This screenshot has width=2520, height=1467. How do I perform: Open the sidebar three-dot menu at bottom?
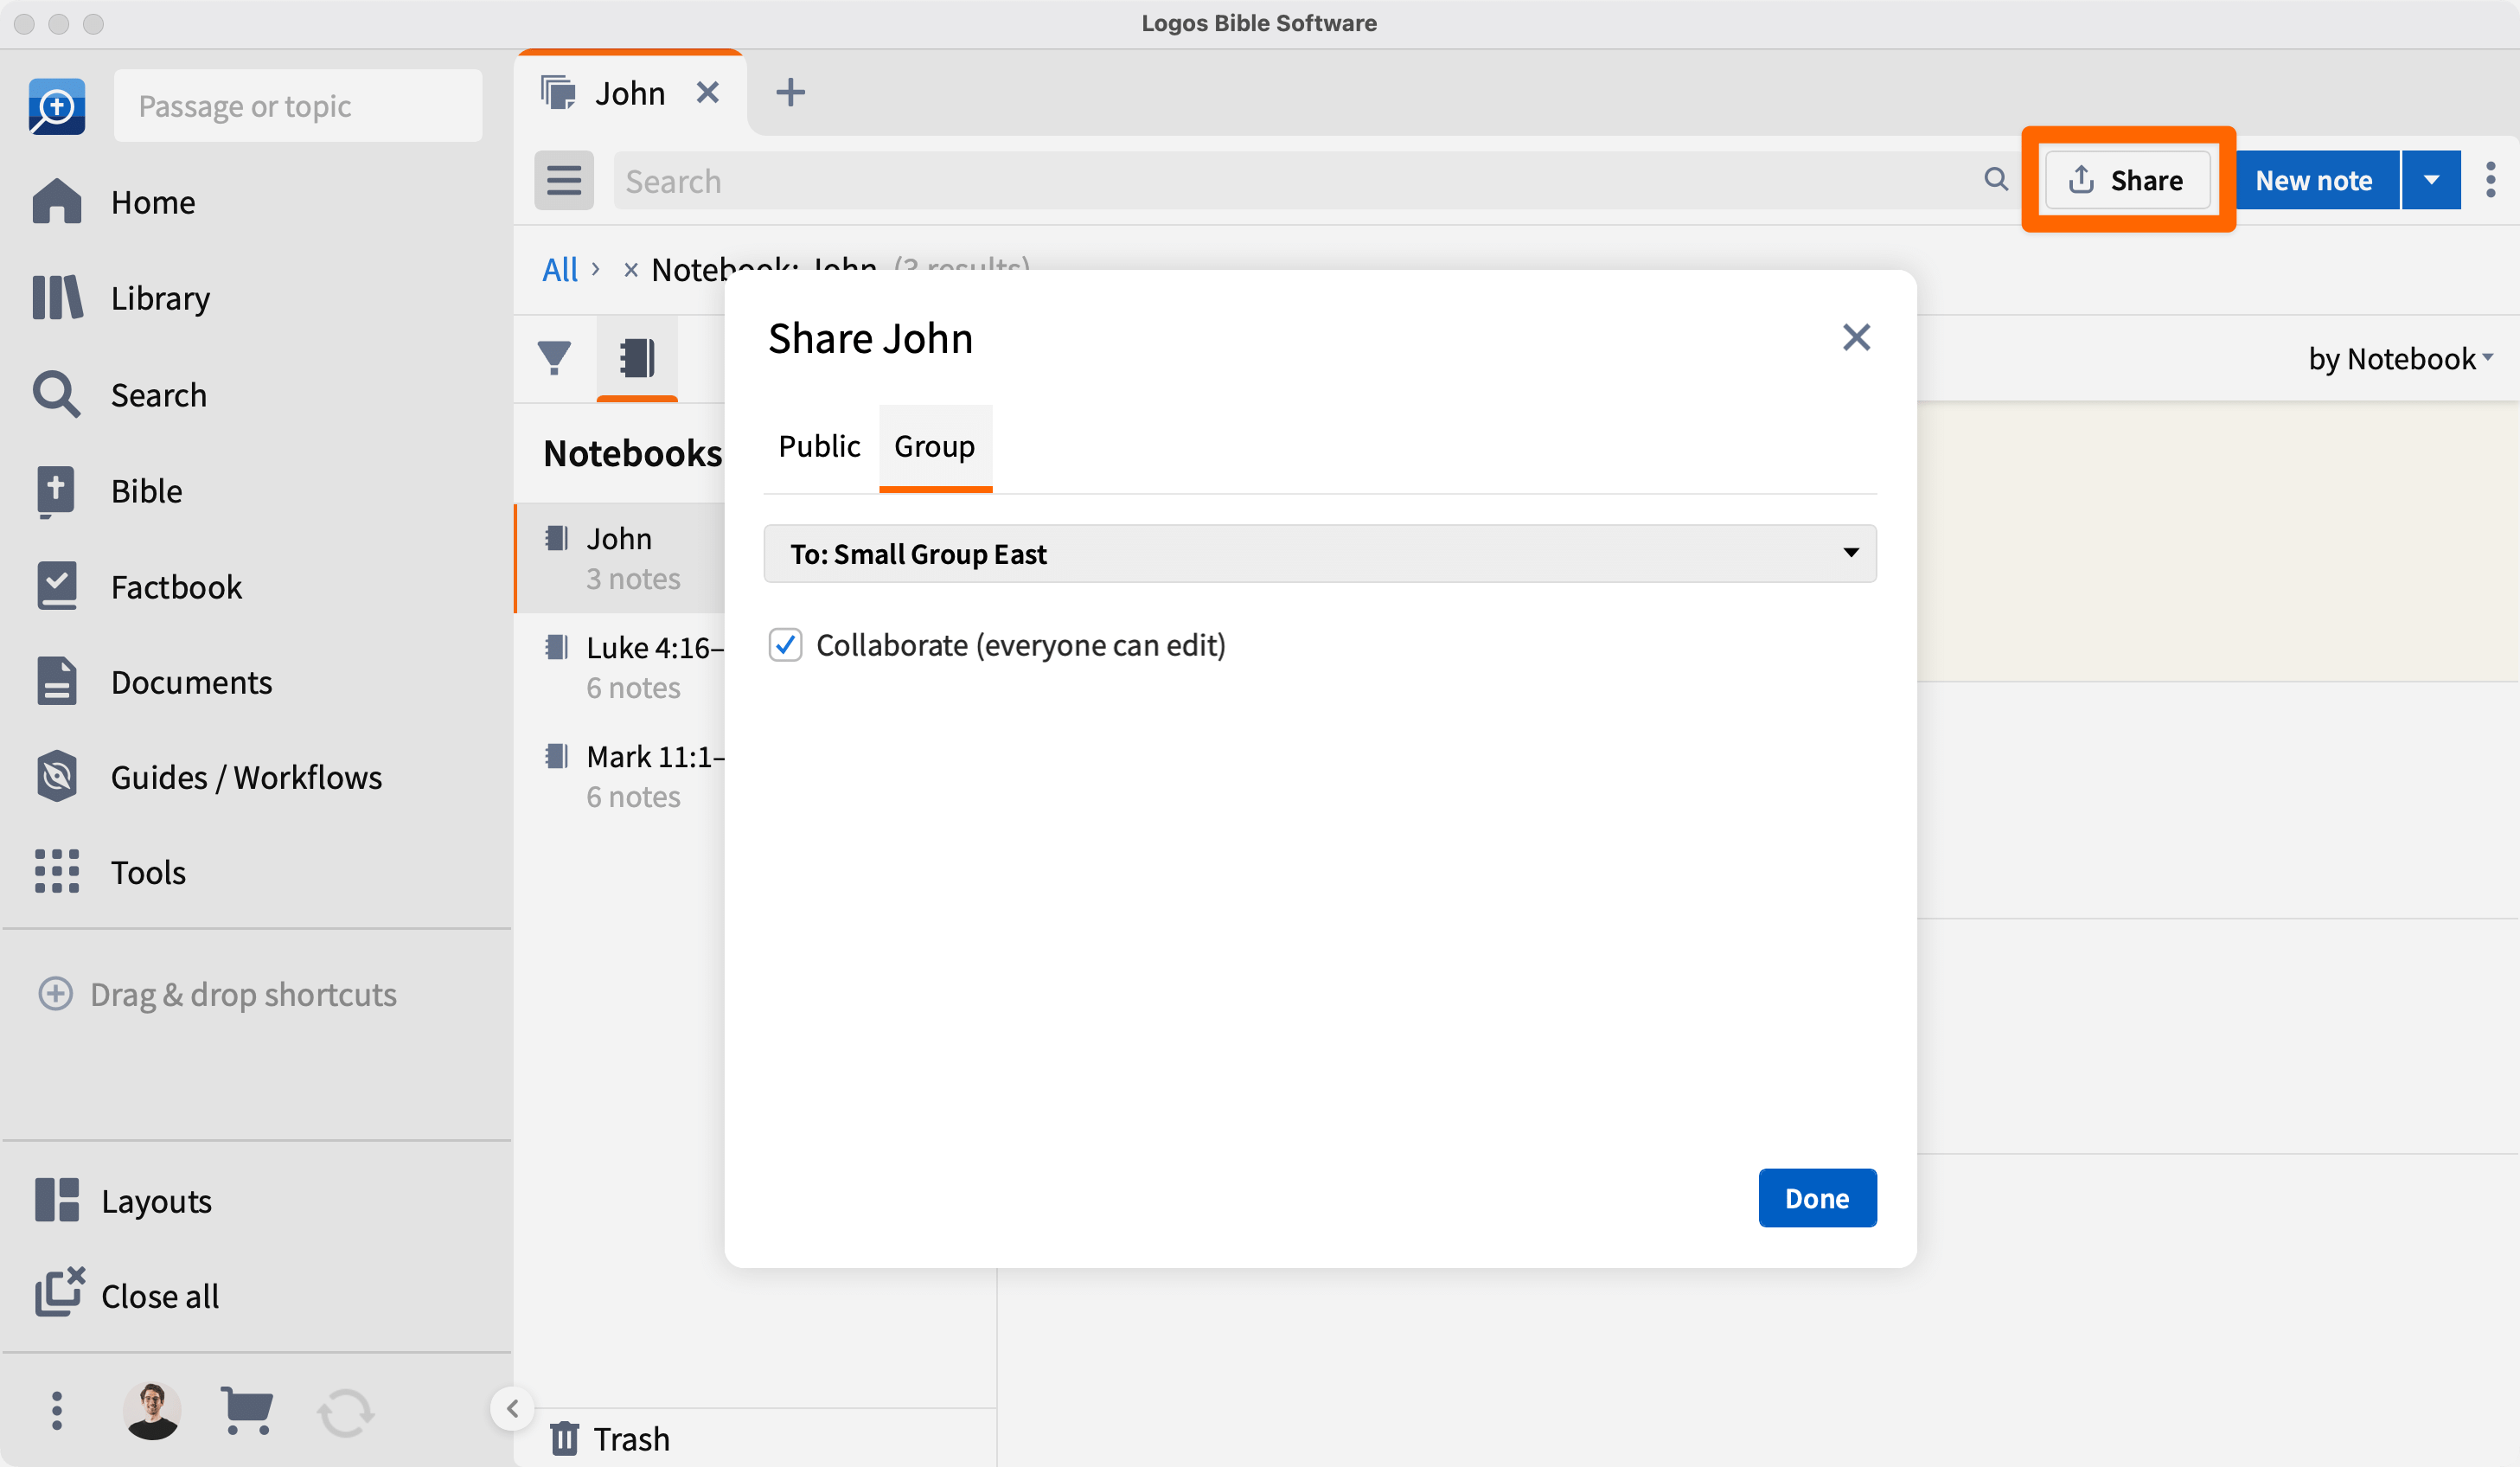click(x=57, y=1411)
